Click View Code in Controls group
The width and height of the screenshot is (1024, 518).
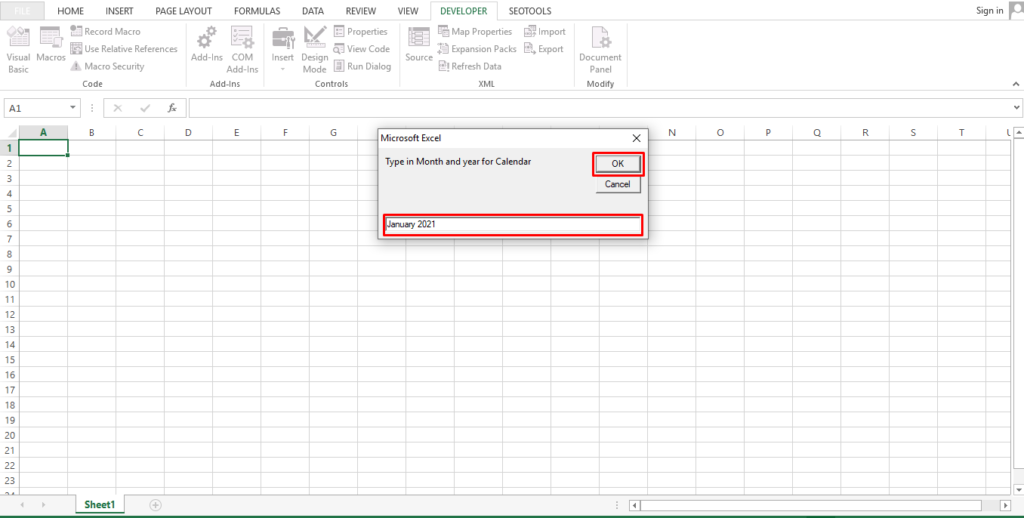click(361, 49)
